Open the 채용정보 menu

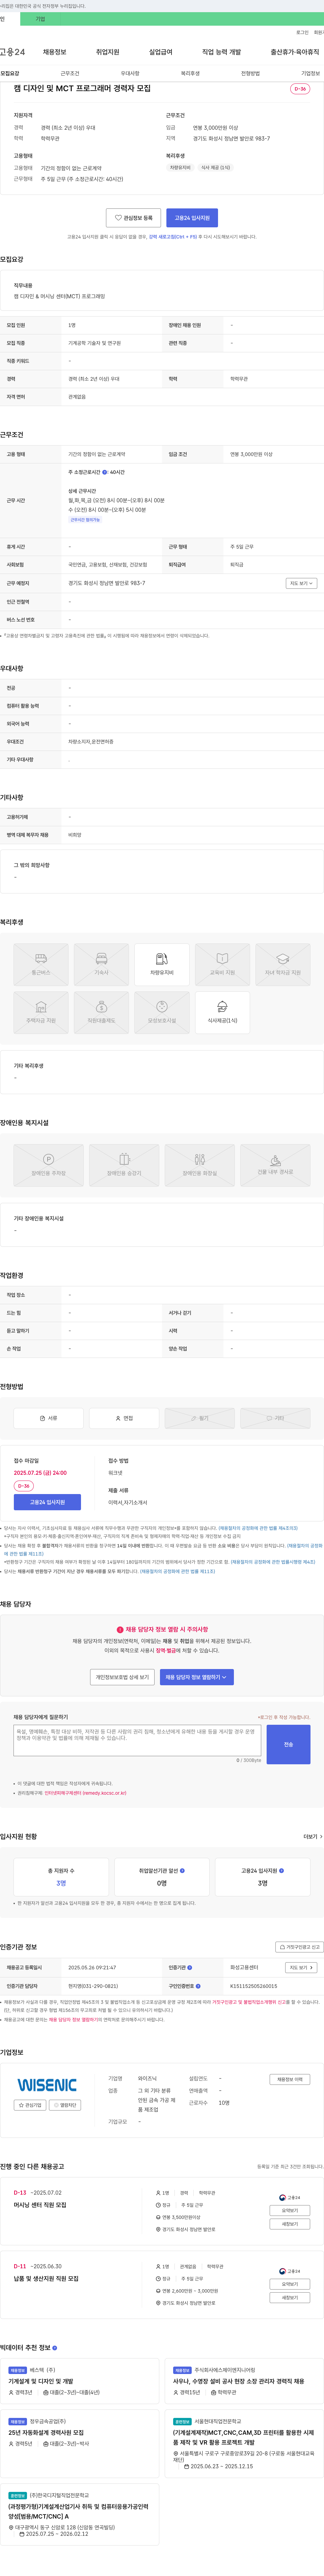[54, 52]
